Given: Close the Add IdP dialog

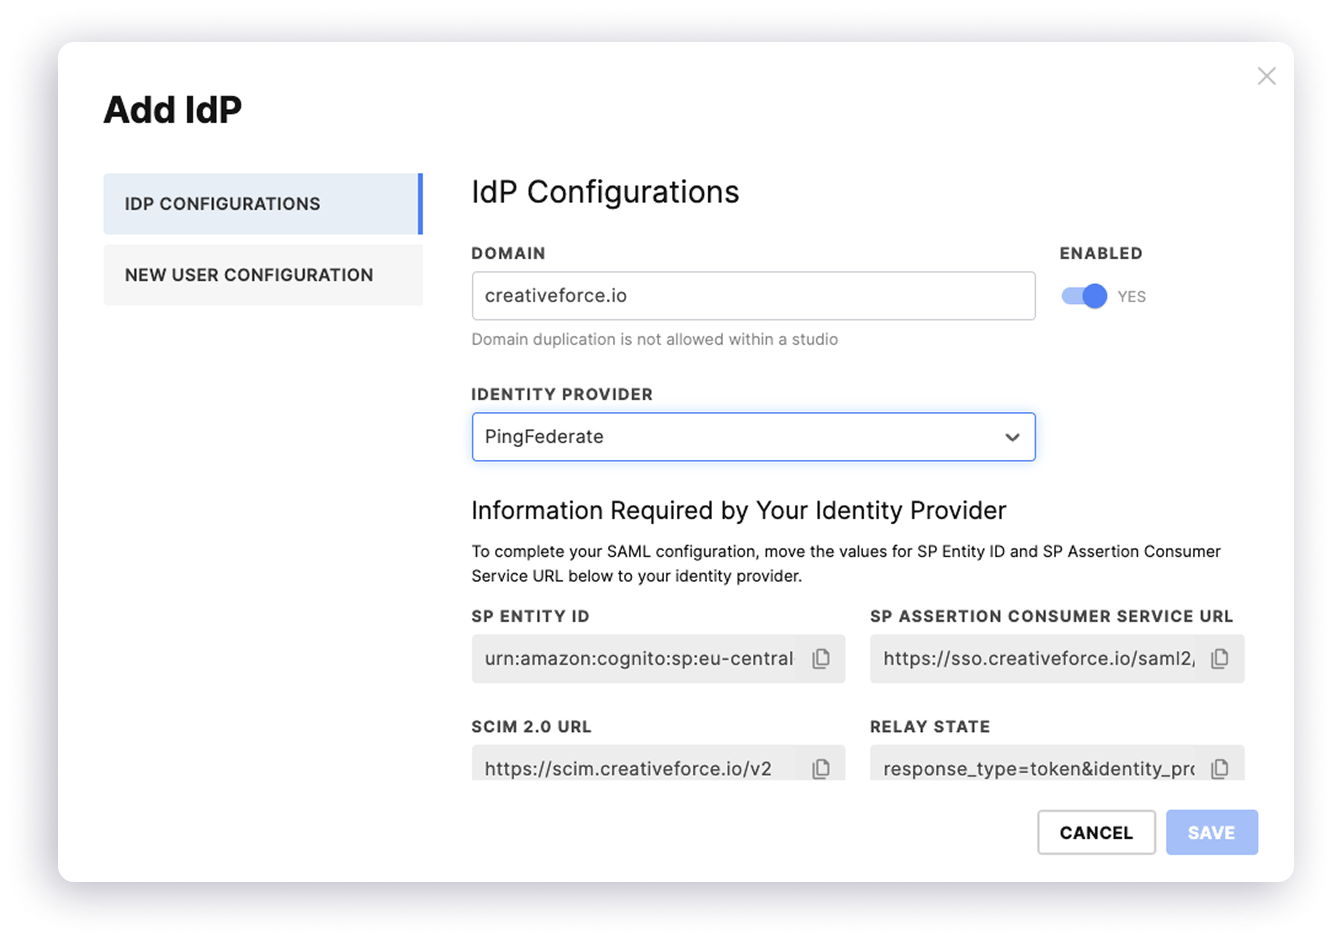Looking at the screenshot, I should pos(1266,76).
